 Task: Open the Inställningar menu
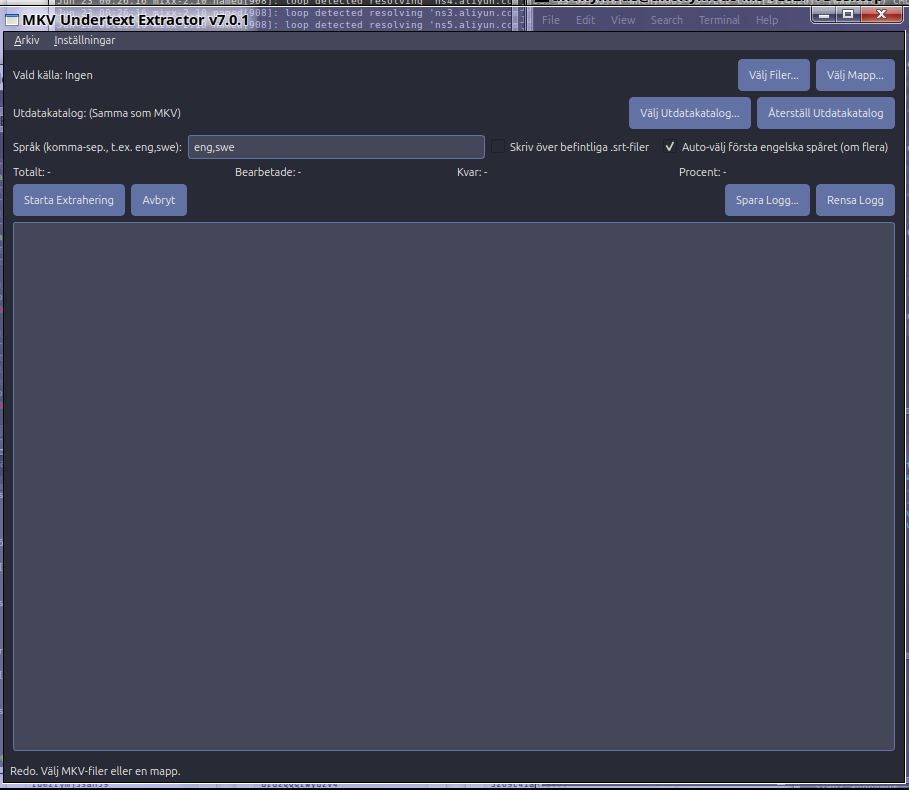pos(84,40)
